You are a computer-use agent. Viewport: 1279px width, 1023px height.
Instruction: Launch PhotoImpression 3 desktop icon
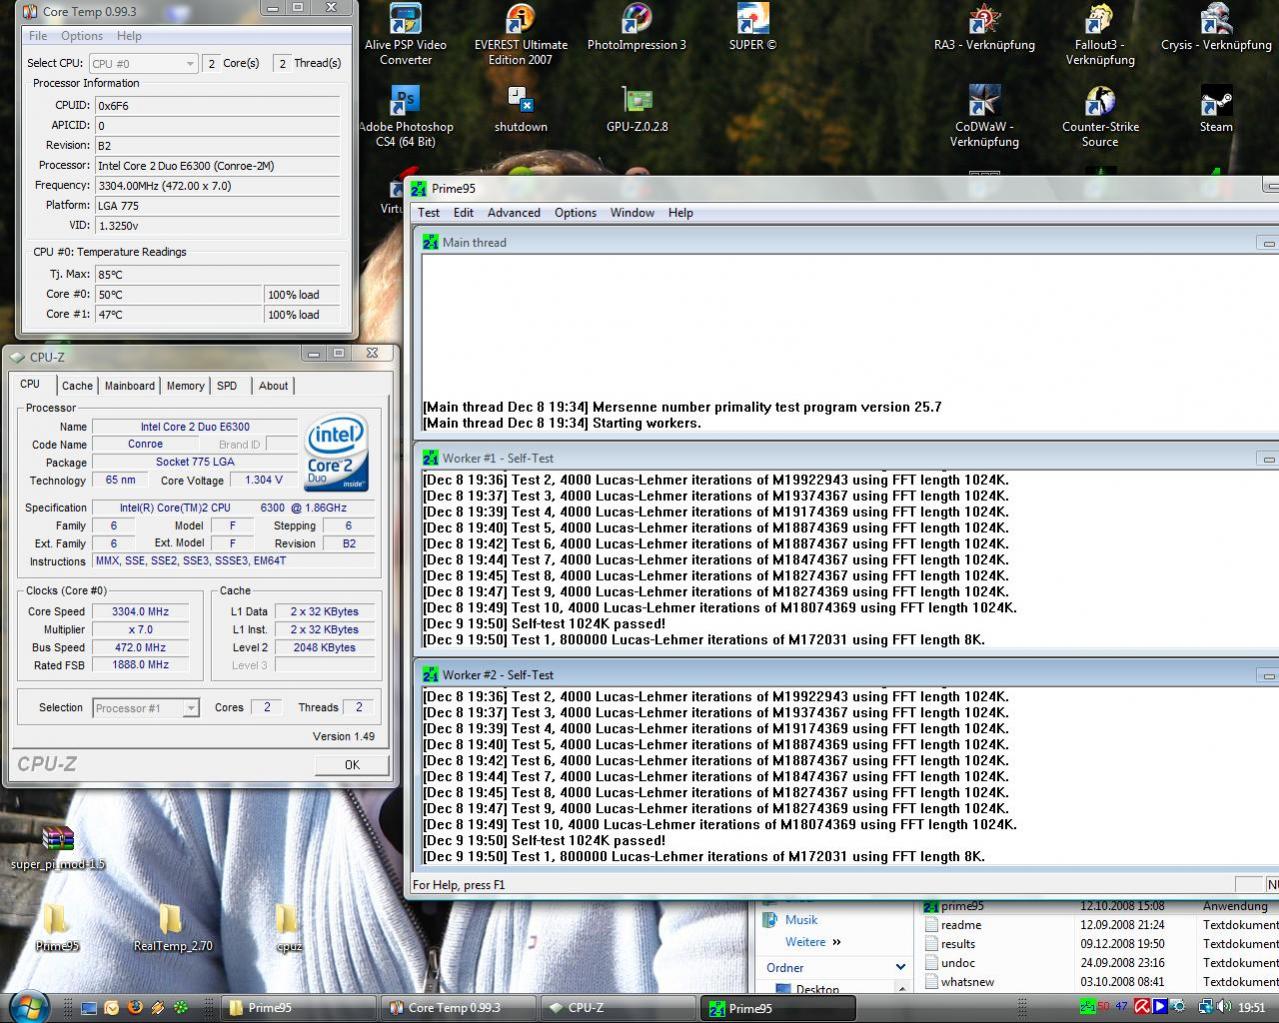637,28
